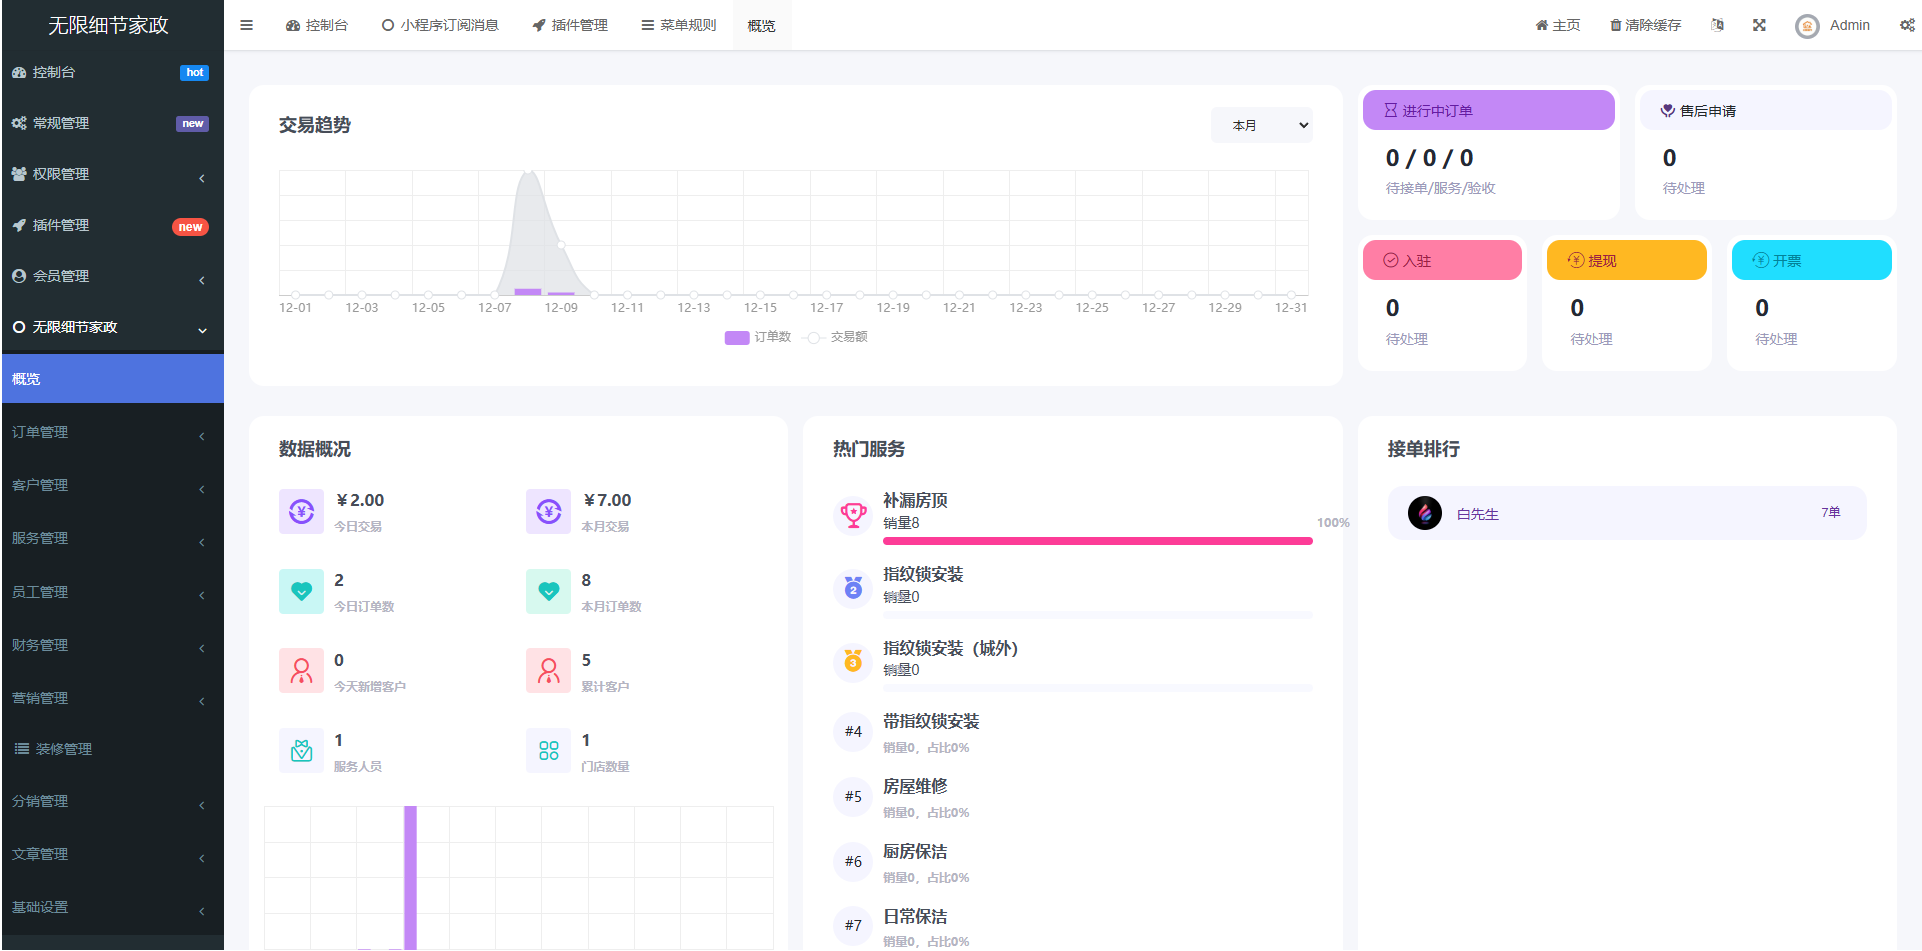Click the 清除缓存 cache clearing icon

click(x=1645, y=24)
